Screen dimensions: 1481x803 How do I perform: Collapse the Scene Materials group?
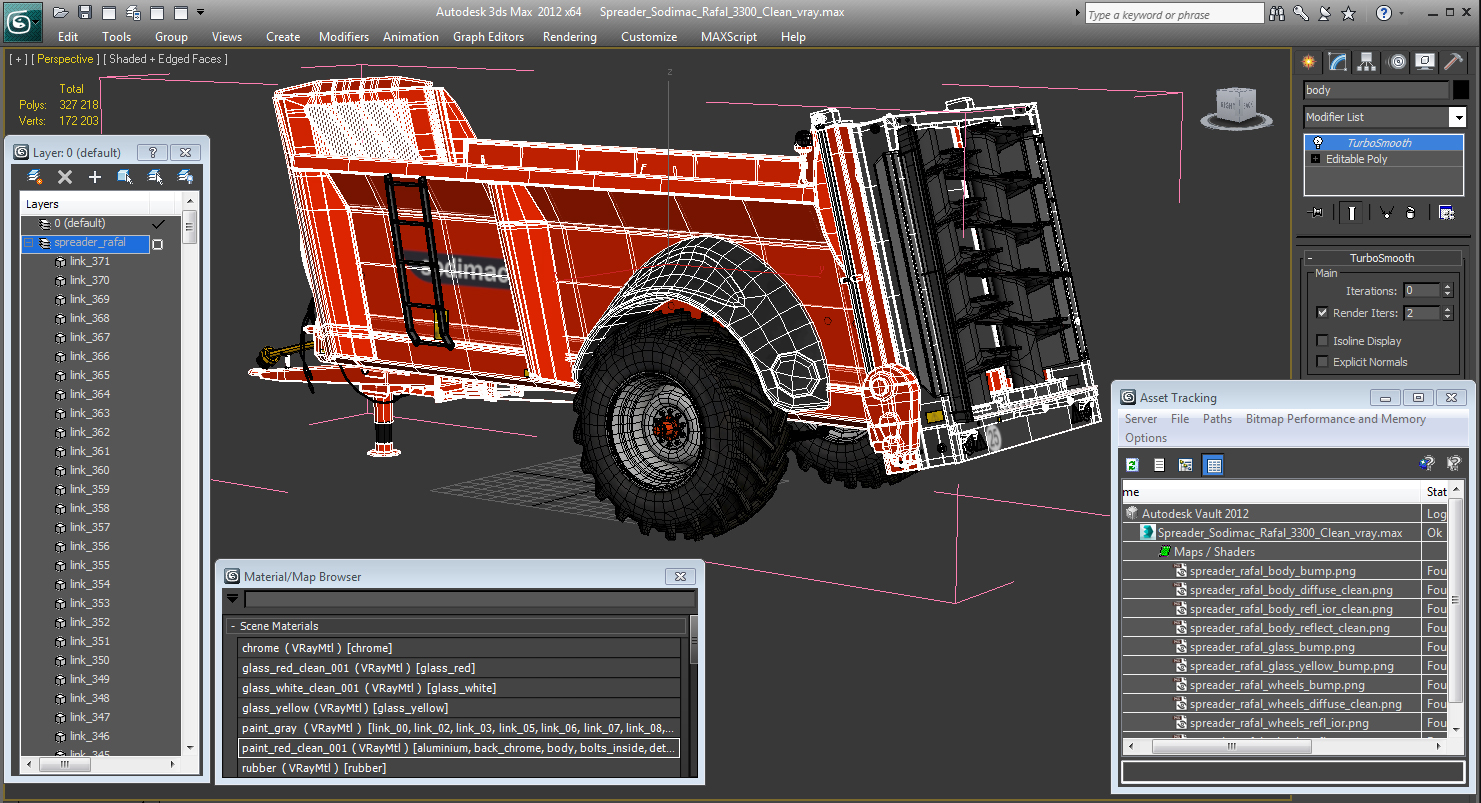233,626
